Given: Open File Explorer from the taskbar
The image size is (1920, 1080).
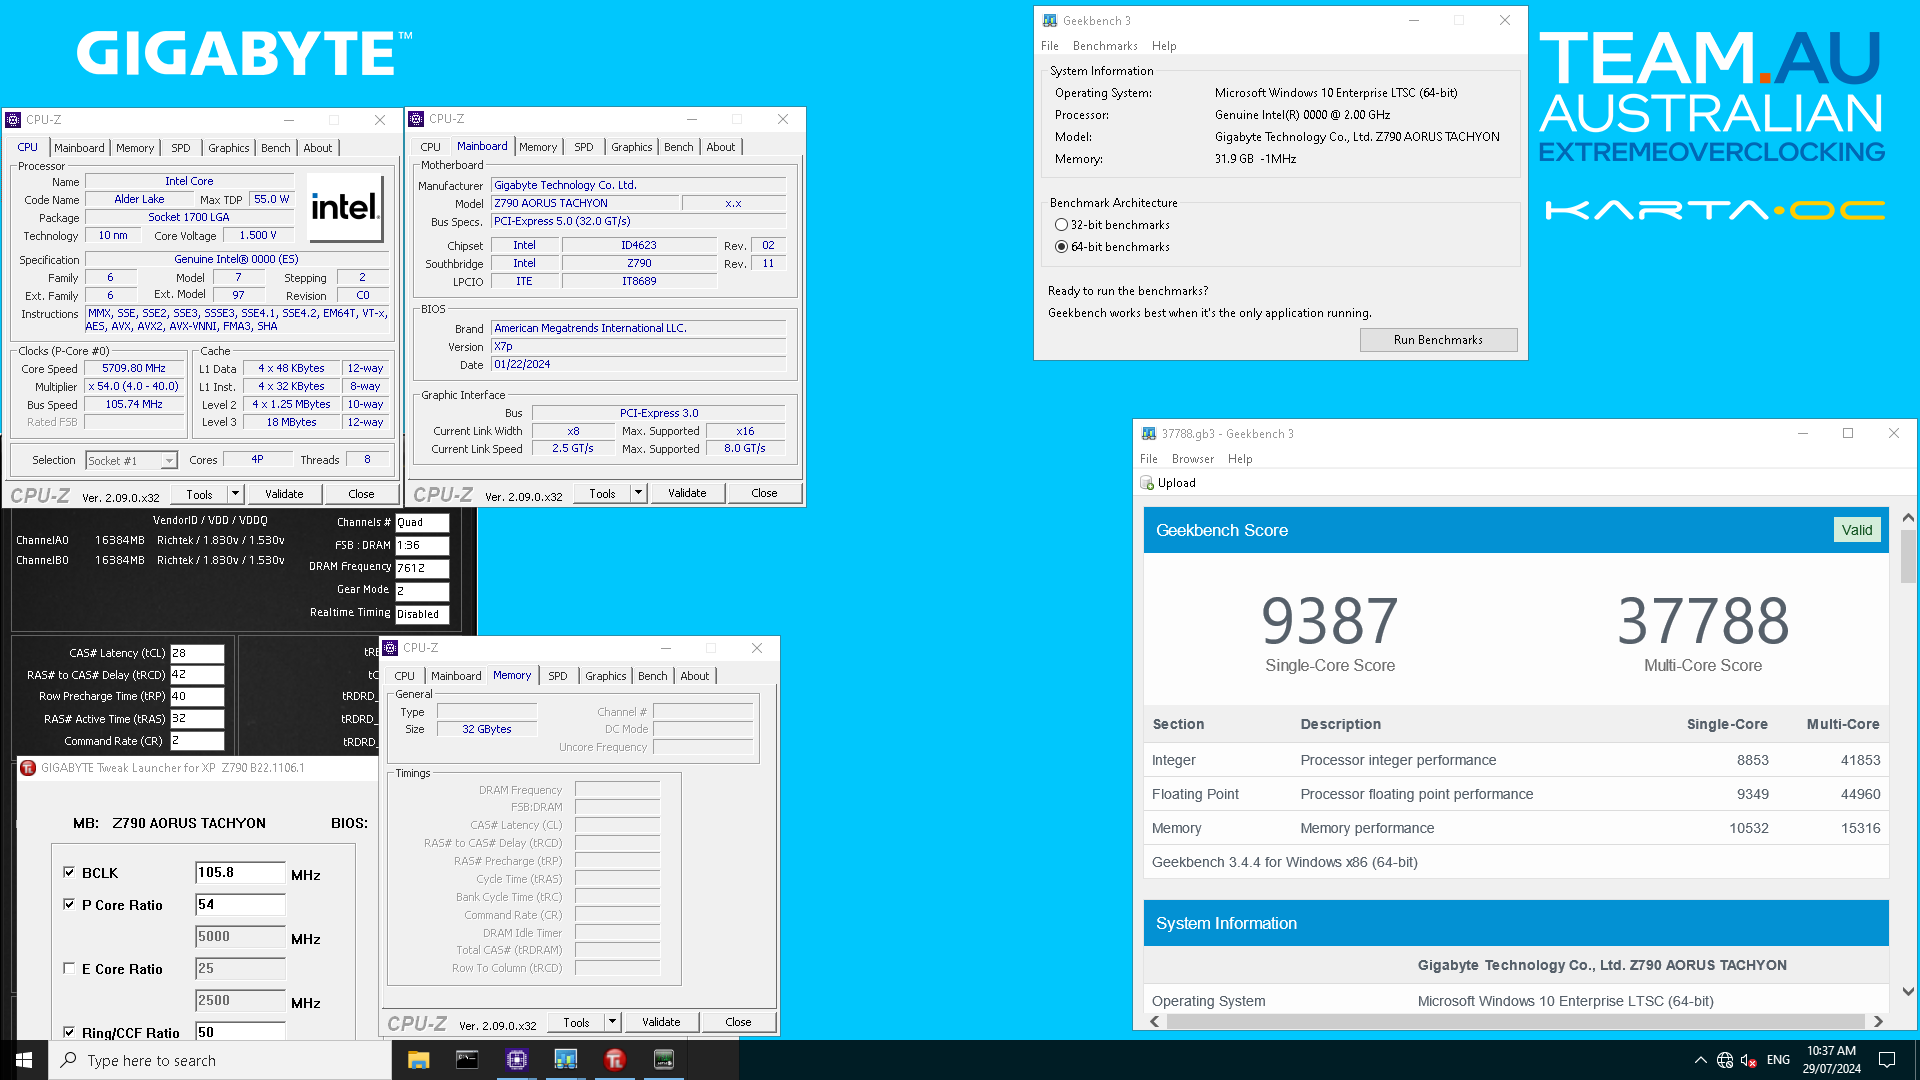Looking at the screenshot, I should (x=418, y=1060).
